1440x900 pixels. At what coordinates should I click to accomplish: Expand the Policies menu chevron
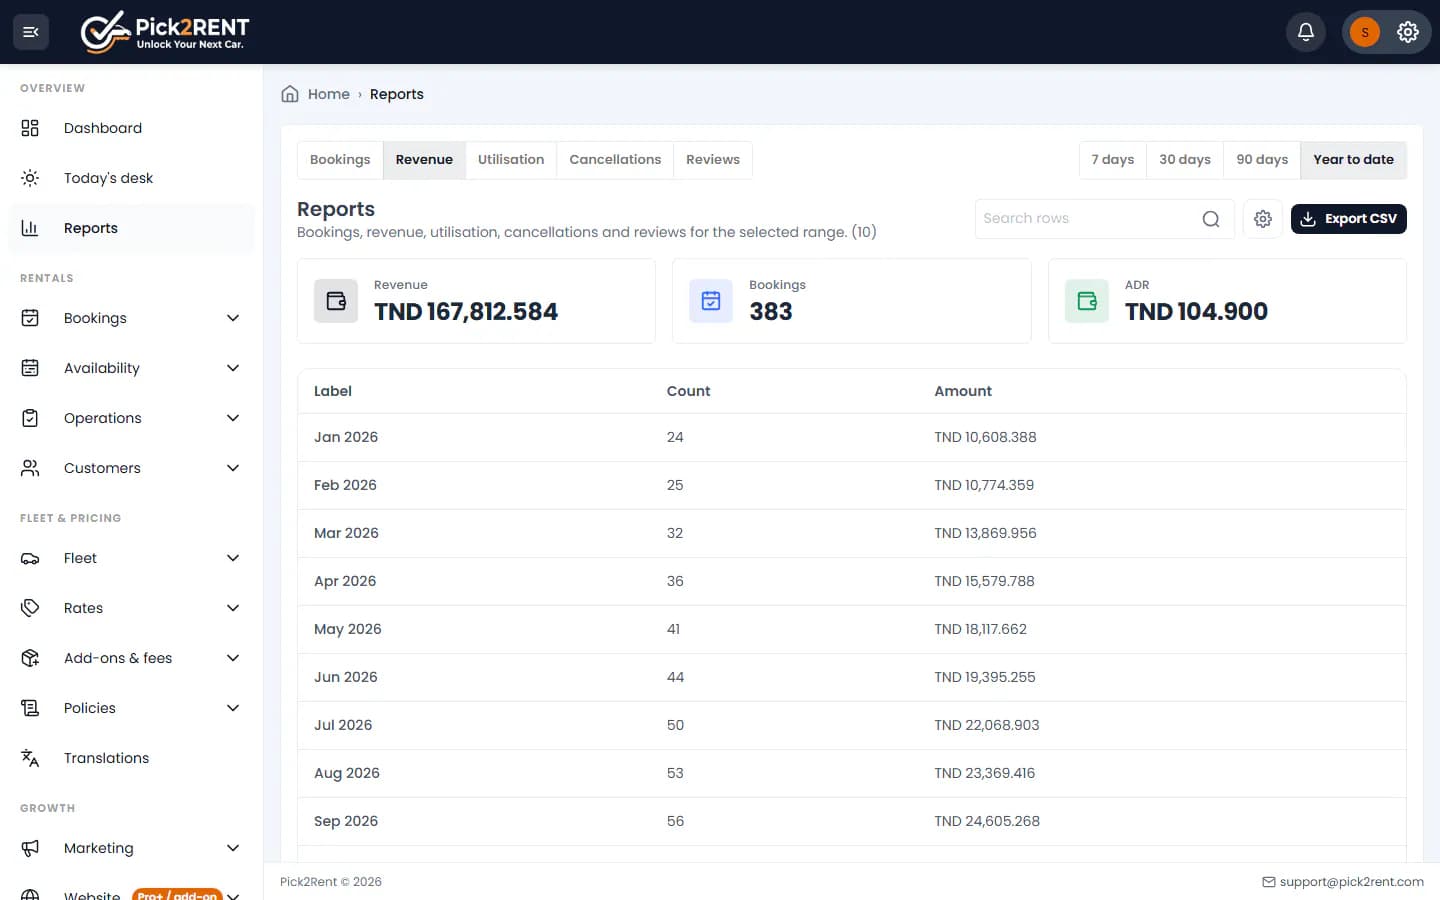click(233, 708)
